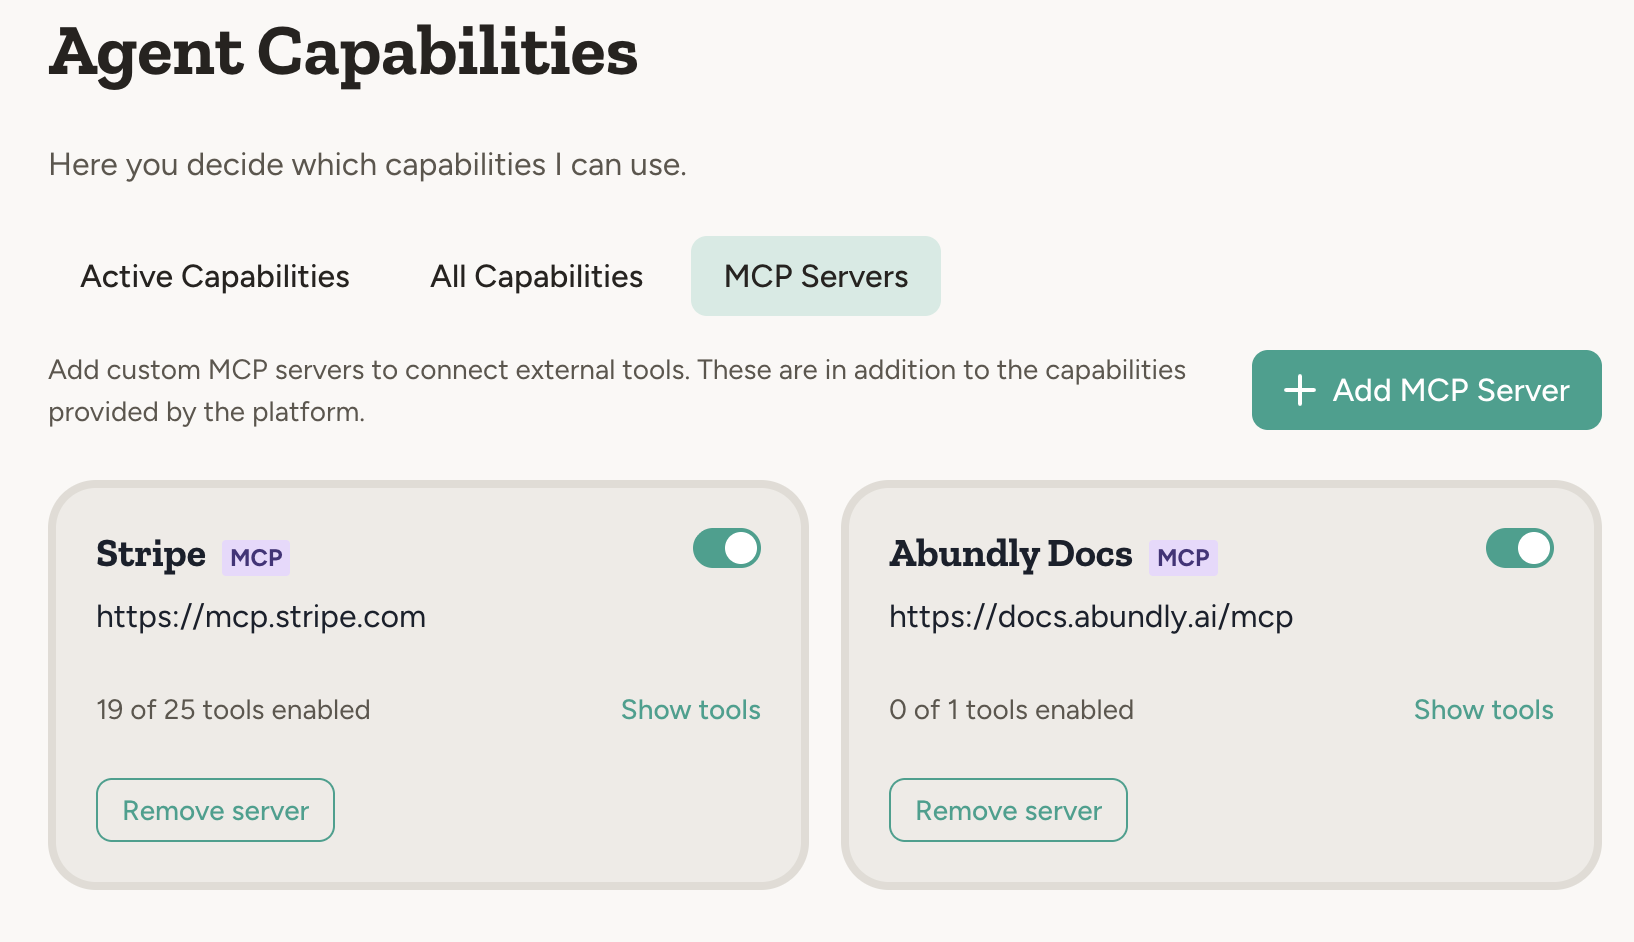Image resolution: width=1634 pixels, height=942 pixels.
Task: Click the MCP badge beside Abundly Docs
Action: (x=1183, y=557)
